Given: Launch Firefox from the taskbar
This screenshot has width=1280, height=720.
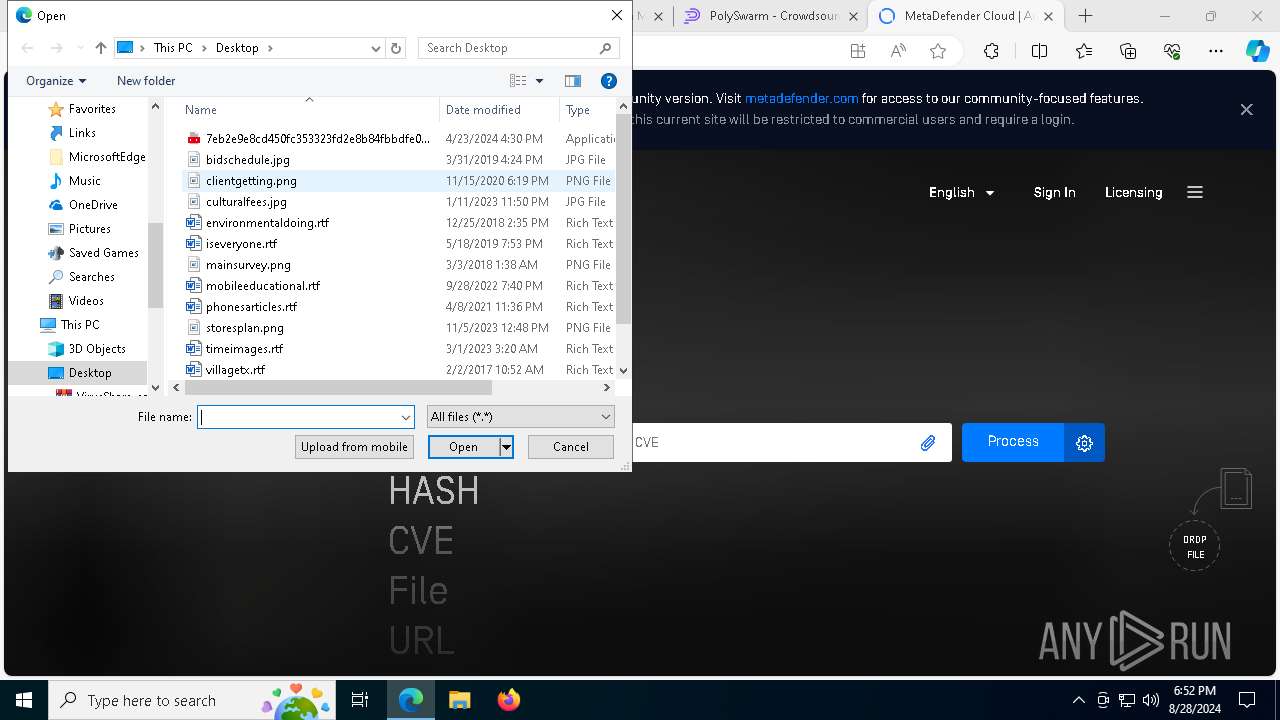Looking at the screenshot, I should (x=508, y=700).
